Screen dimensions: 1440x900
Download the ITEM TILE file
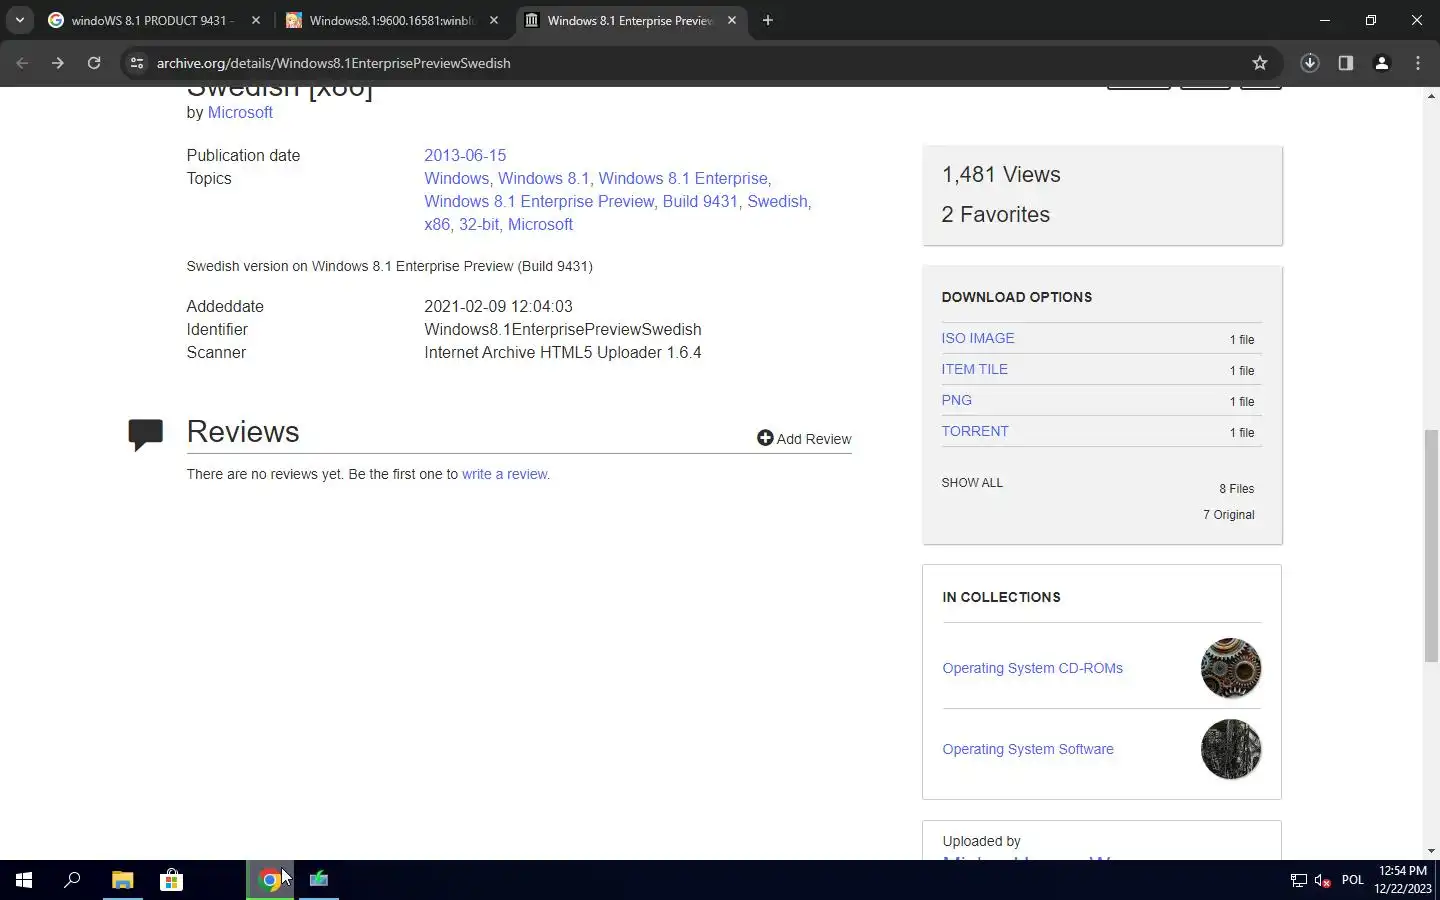point(974,369)
